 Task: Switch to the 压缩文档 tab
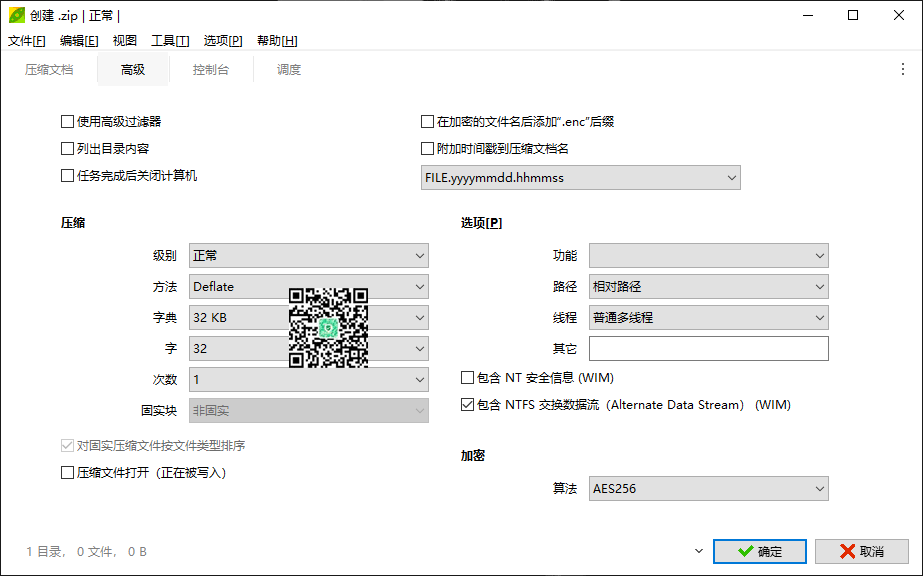coord(49,70)
